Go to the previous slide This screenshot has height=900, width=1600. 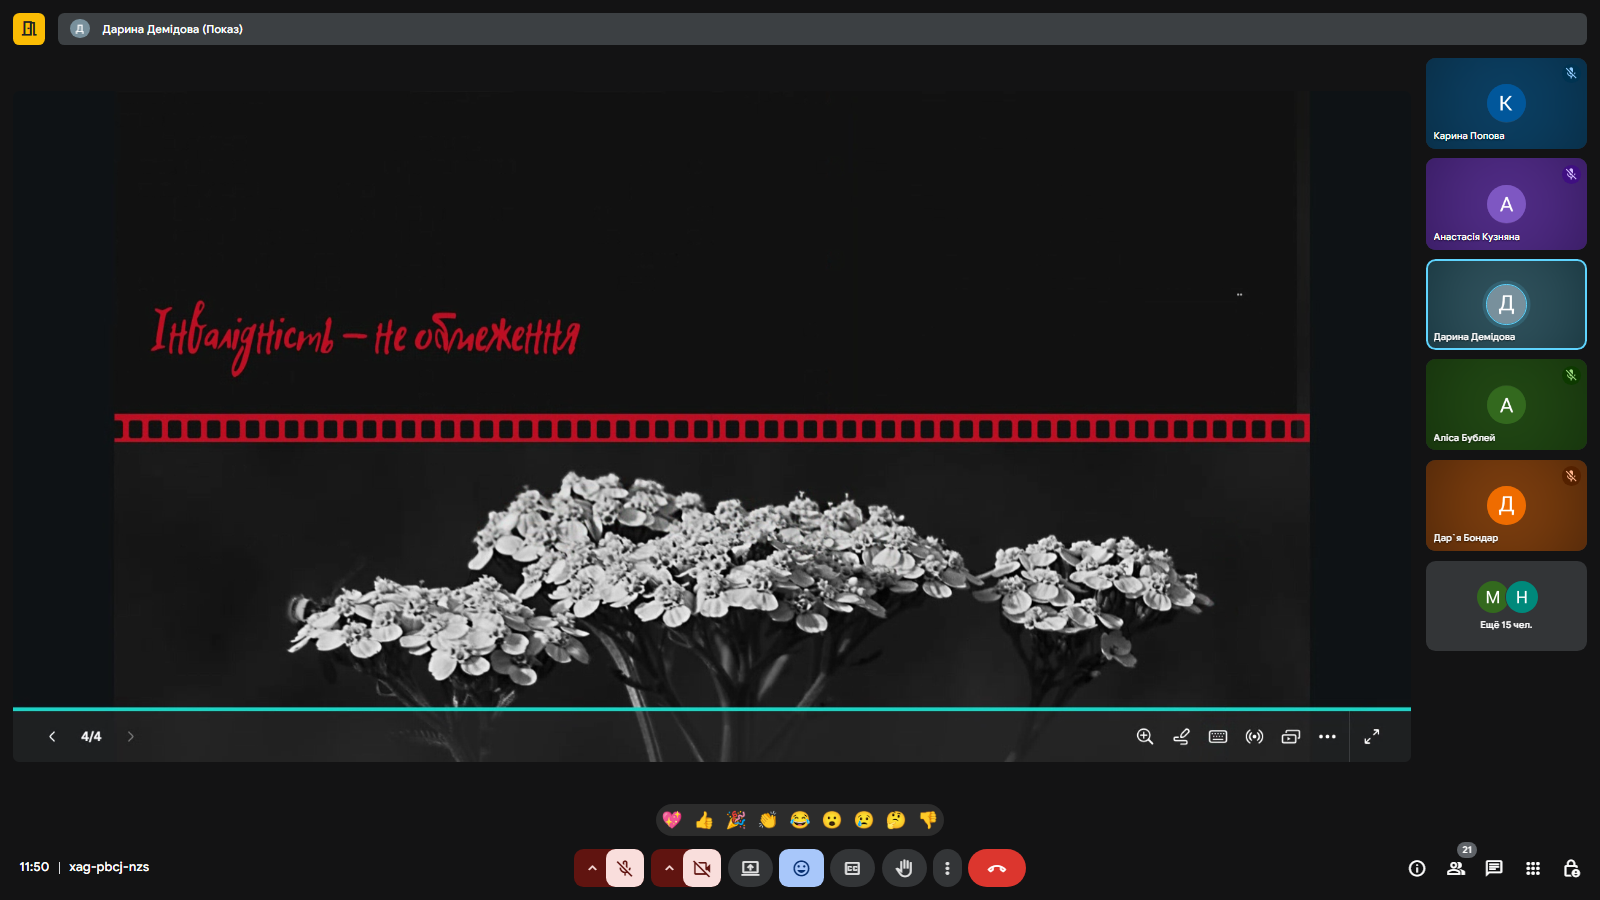[52, 737]
